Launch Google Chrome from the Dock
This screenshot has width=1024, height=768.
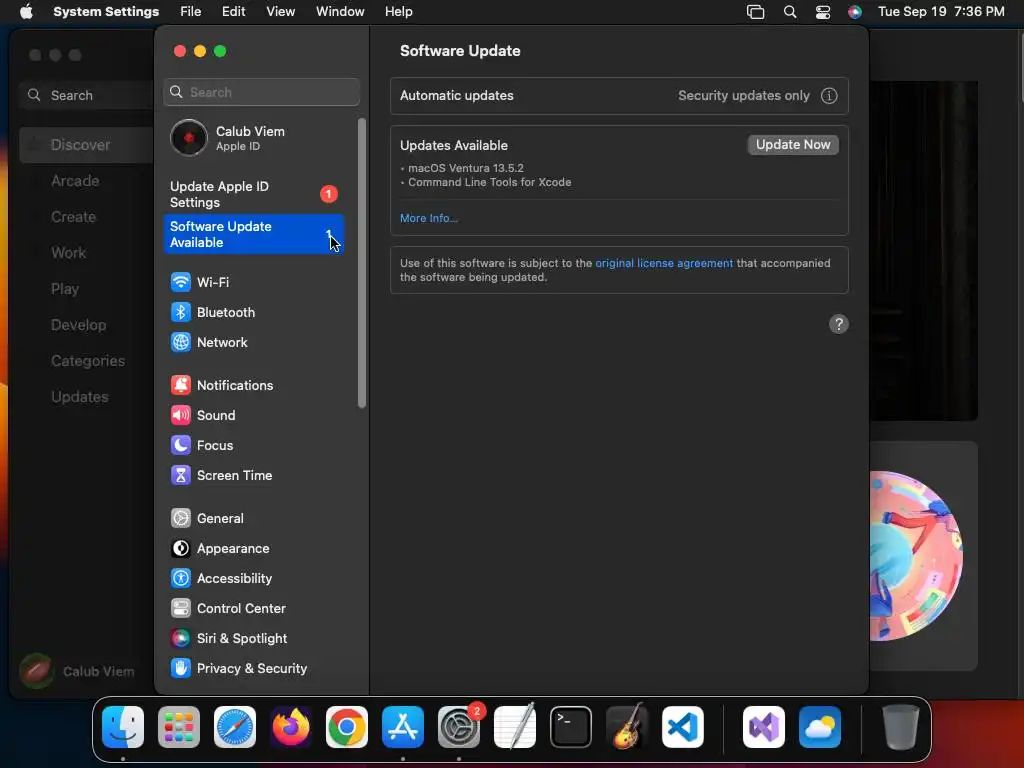(x=347, y=727)
